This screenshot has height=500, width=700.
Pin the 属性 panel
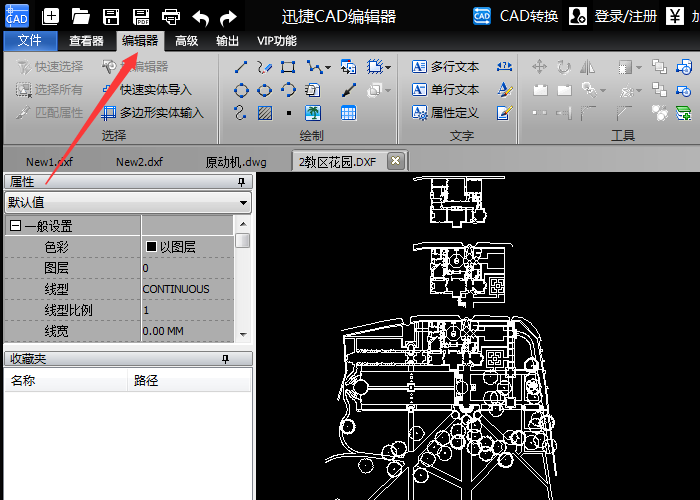(x=242, y=182)
